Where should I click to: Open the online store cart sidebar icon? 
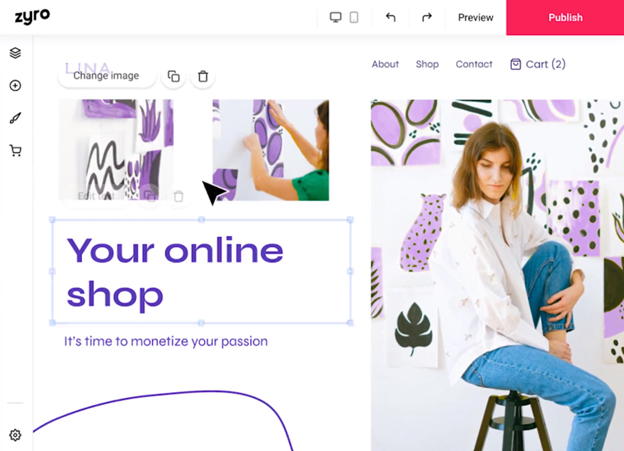tap(15, 150)
